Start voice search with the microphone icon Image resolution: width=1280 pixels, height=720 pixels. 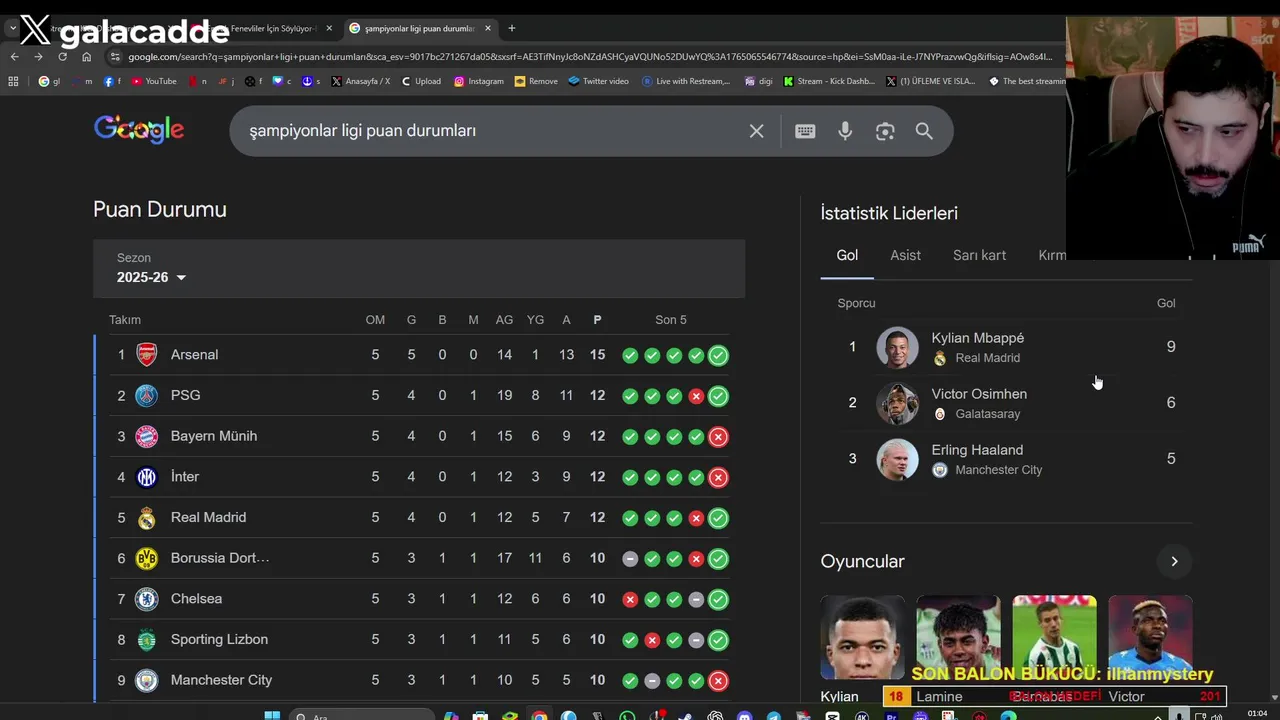pyautogui.click(x=845, y=131)
